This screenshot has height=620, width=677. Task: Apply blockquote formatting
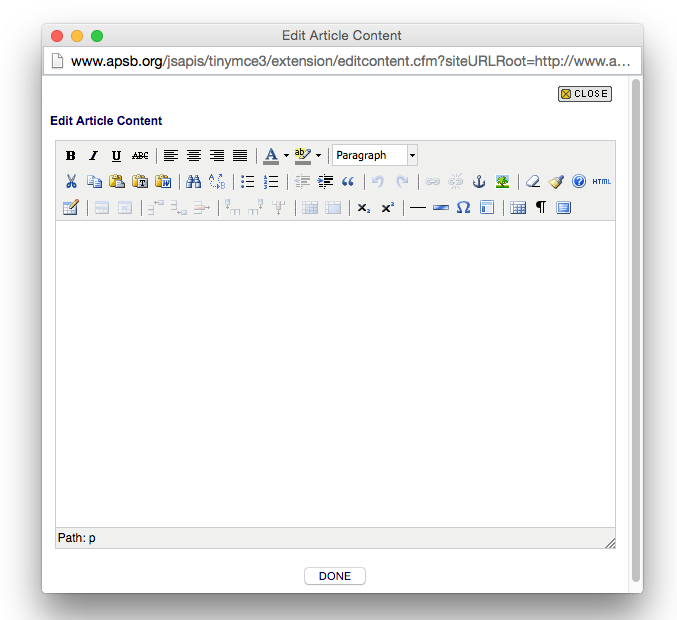click(348, 182)
